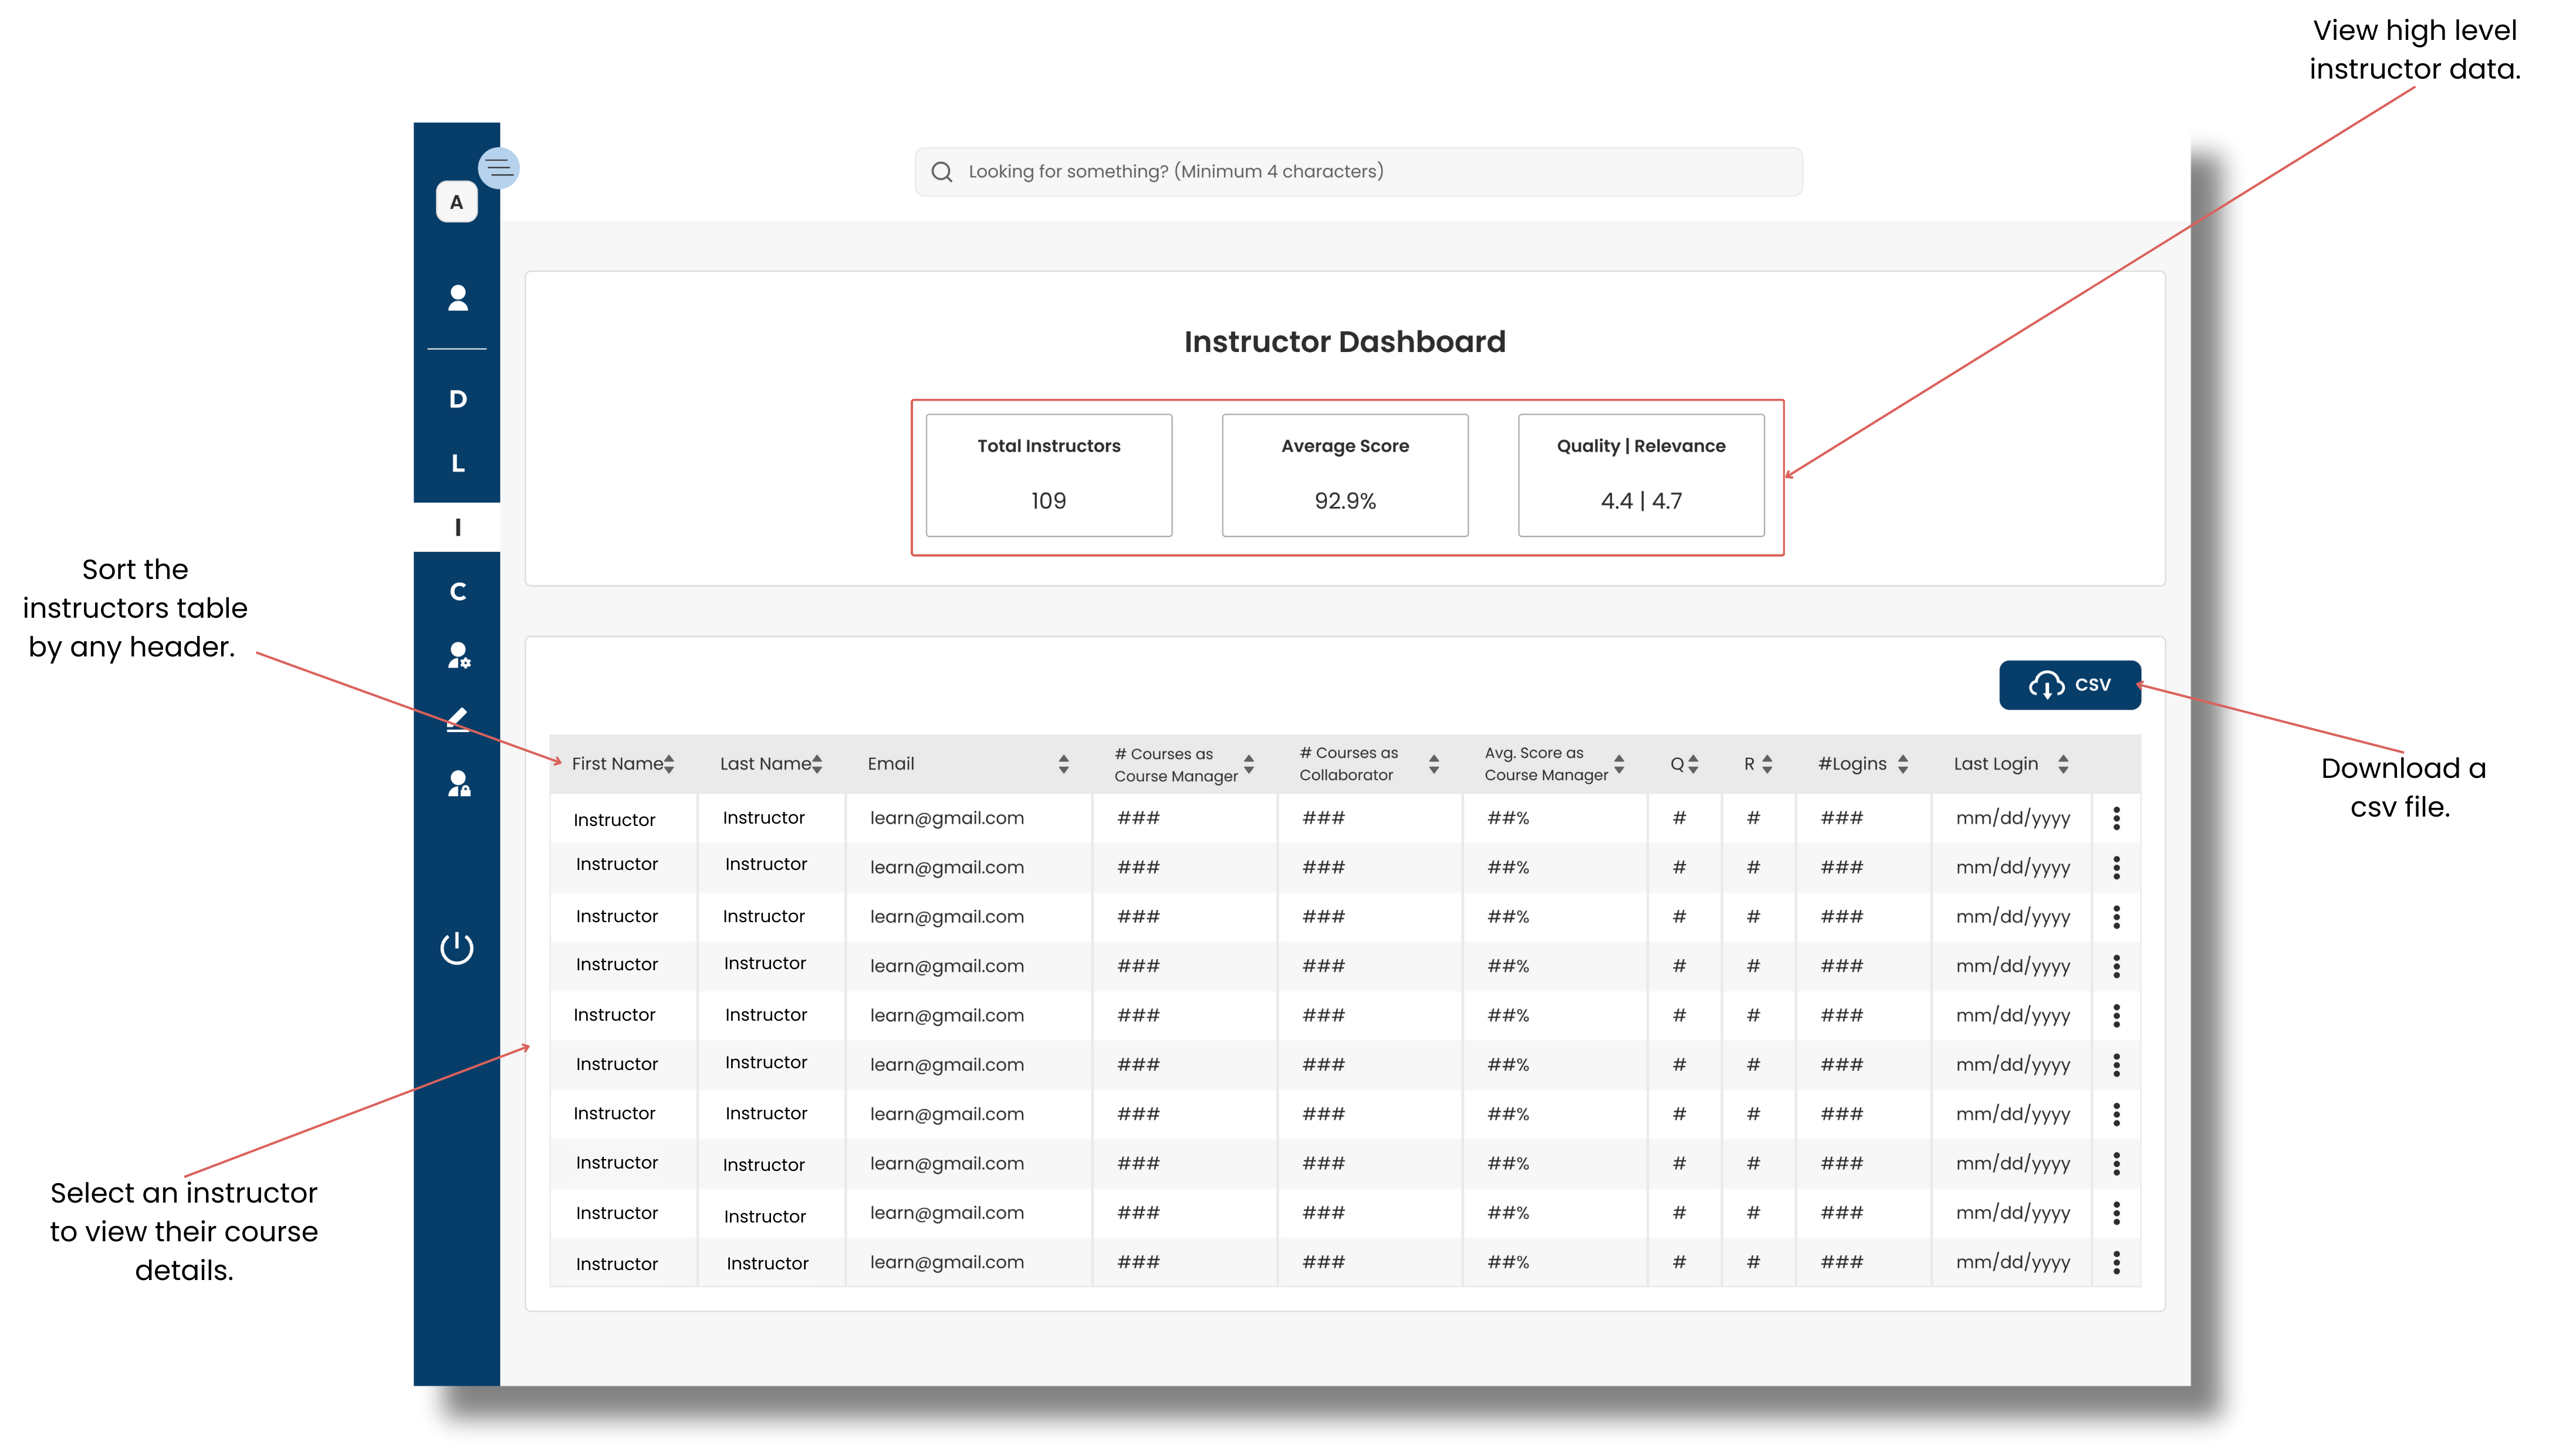The image size is (2556, 1456).
Task: Click the hamburger menu toggle icon
Action: pyautogui.click(x=498, y=168)
